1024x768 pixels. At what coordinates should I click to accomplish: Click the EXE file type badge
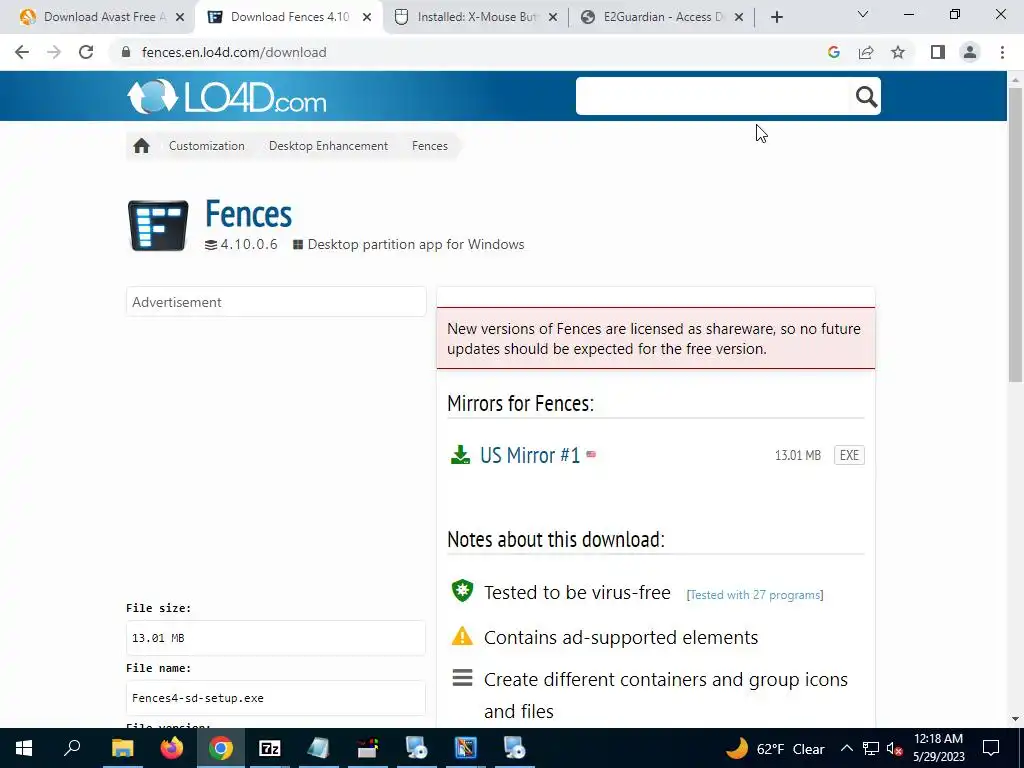[849, 455]
